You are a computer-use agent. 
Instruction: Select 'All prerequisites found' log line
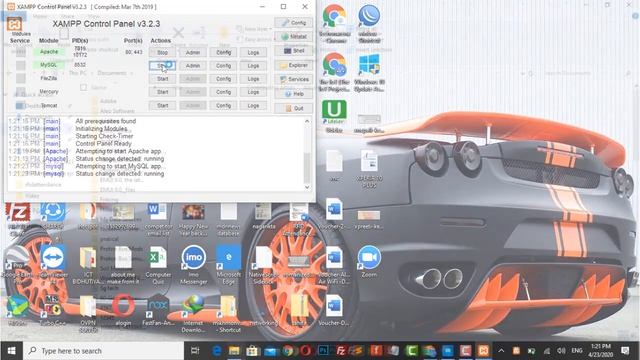click(x=106, y=121)
